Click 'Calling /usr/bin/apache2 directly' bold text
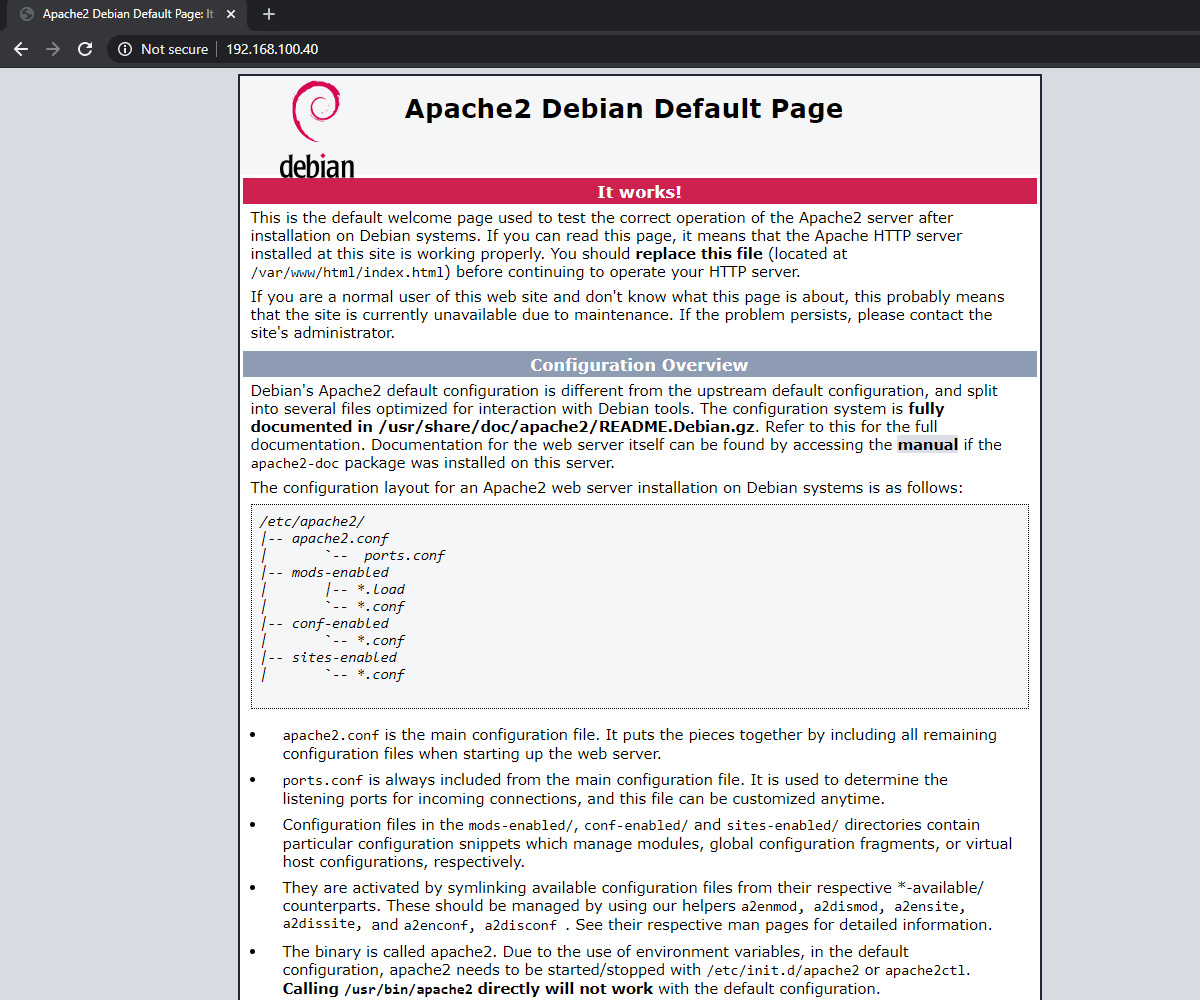1200x1000 pixels. tap(468, 989)
